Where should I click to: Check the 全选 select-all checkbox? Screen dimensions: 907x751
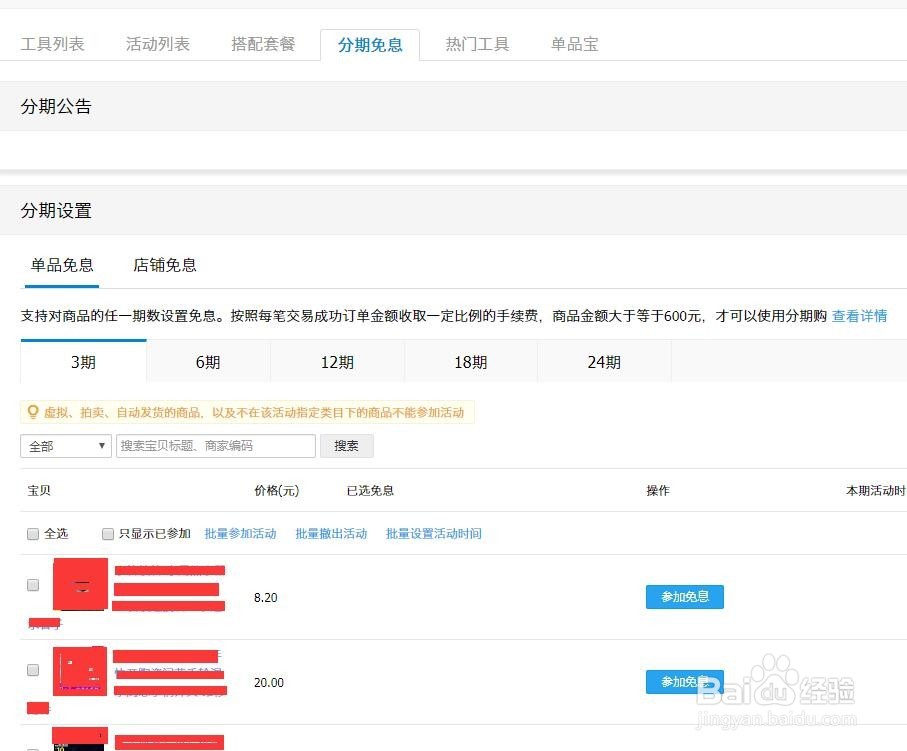(x=33, y=534)
